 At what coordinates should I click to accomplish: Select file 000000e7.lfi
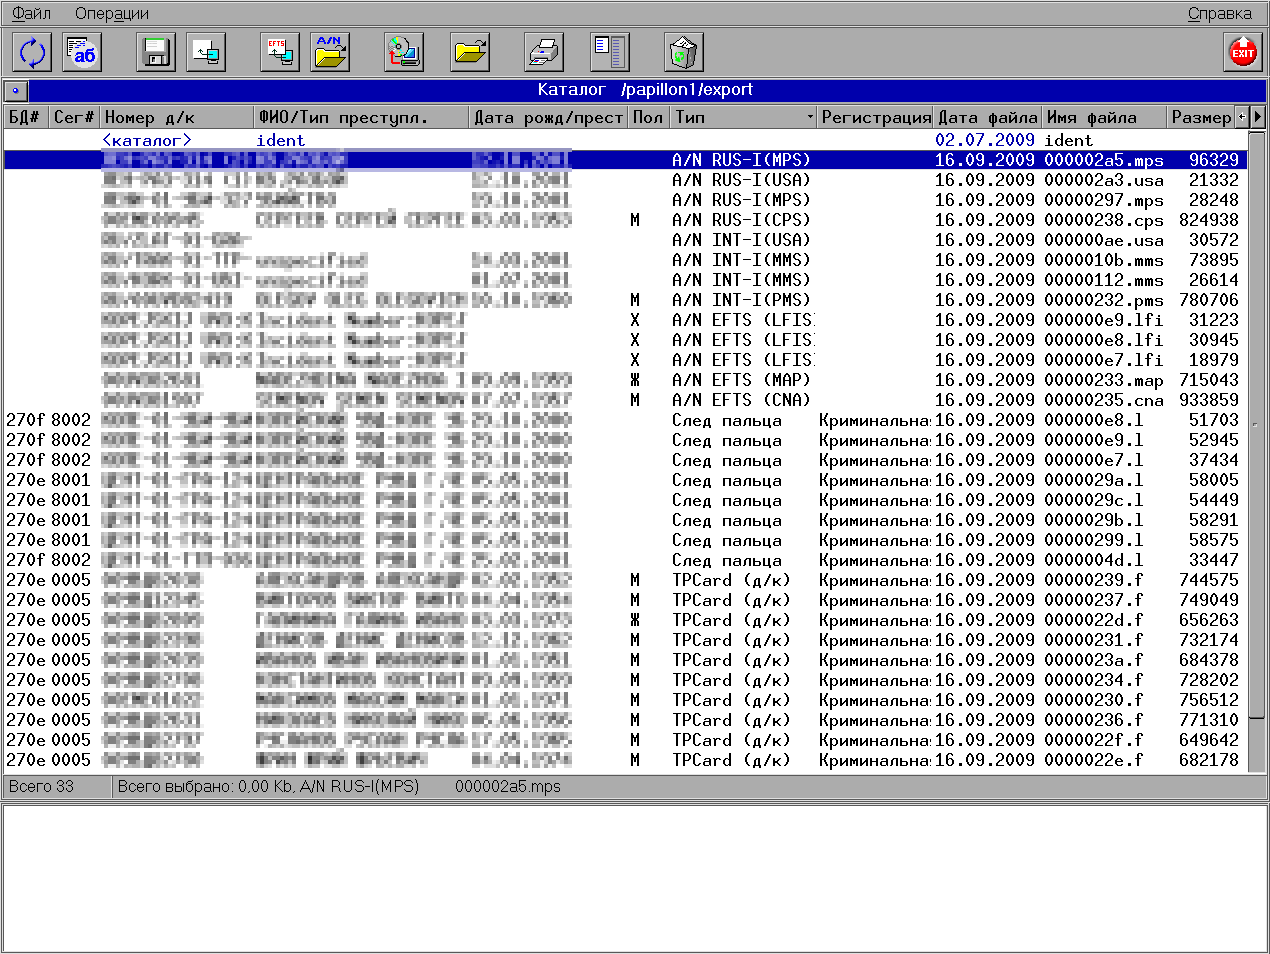click(626, 360)
